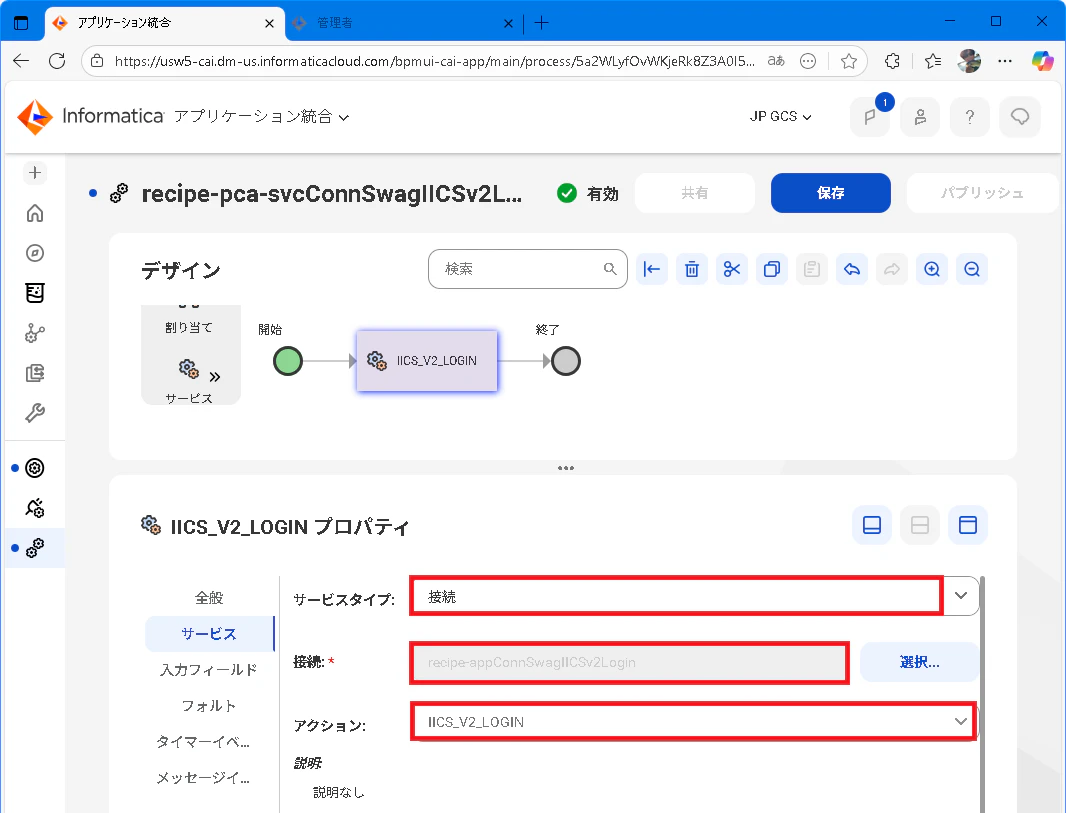Open the Copilot icon in browser

point(1042,61)
